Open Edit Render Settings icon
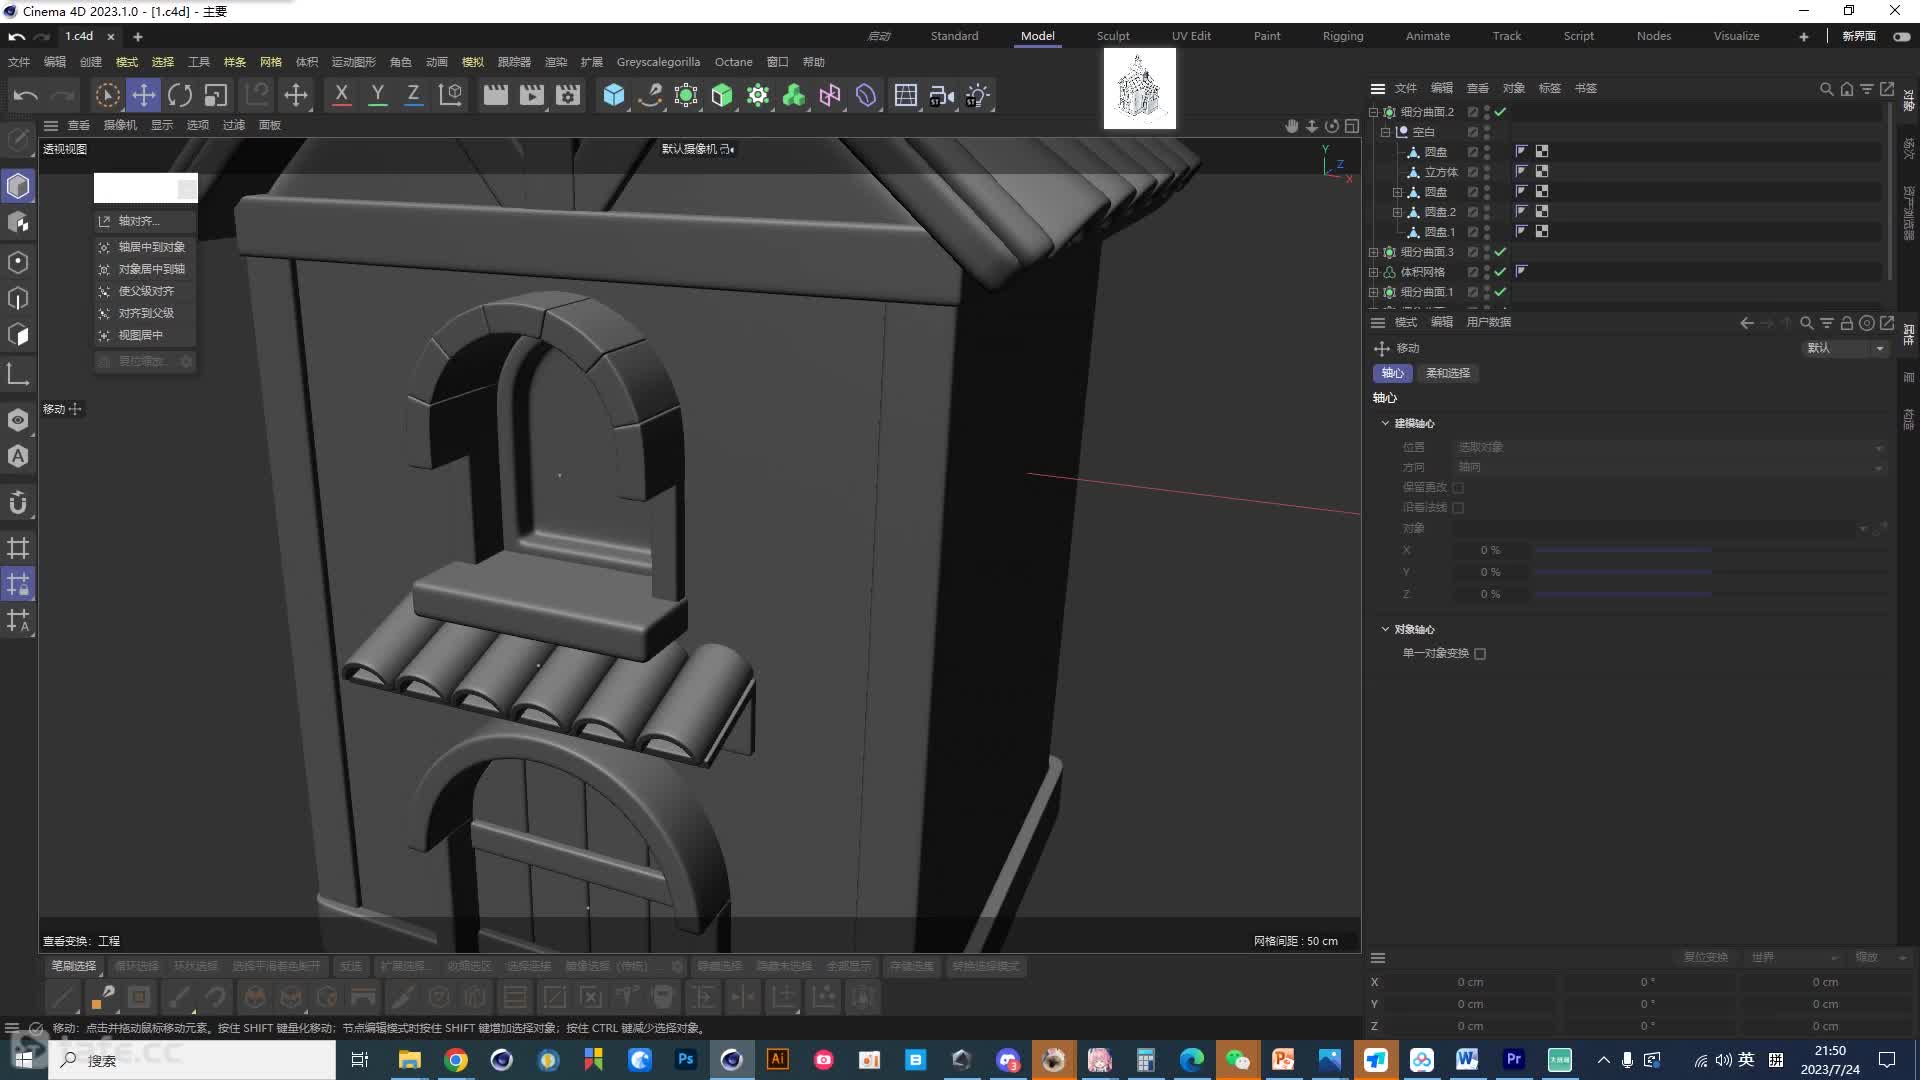1920x1080 pixels. click(568, 95)
